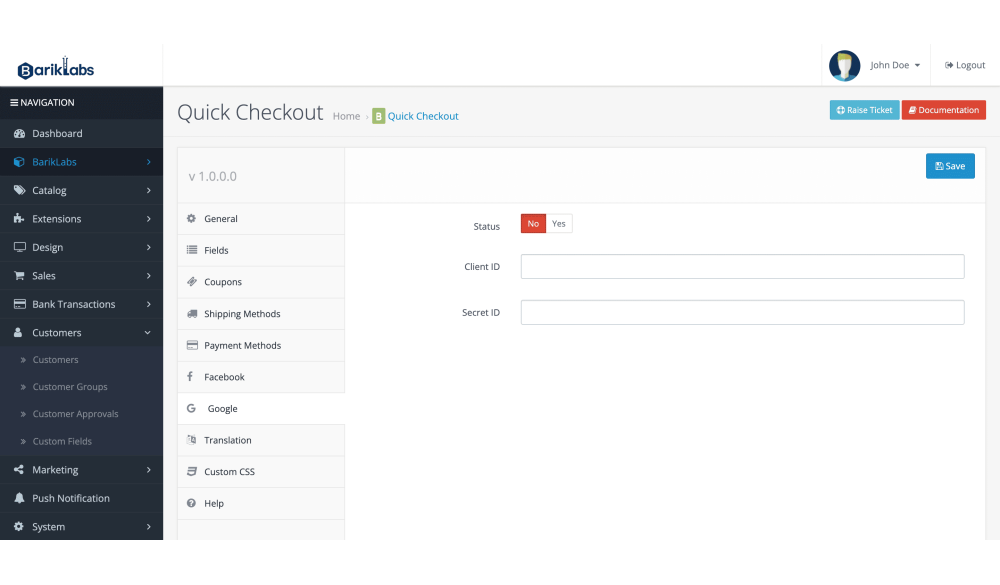
Task: Expand the Marketing menu chevron
Action: click(x=148, y=470)
